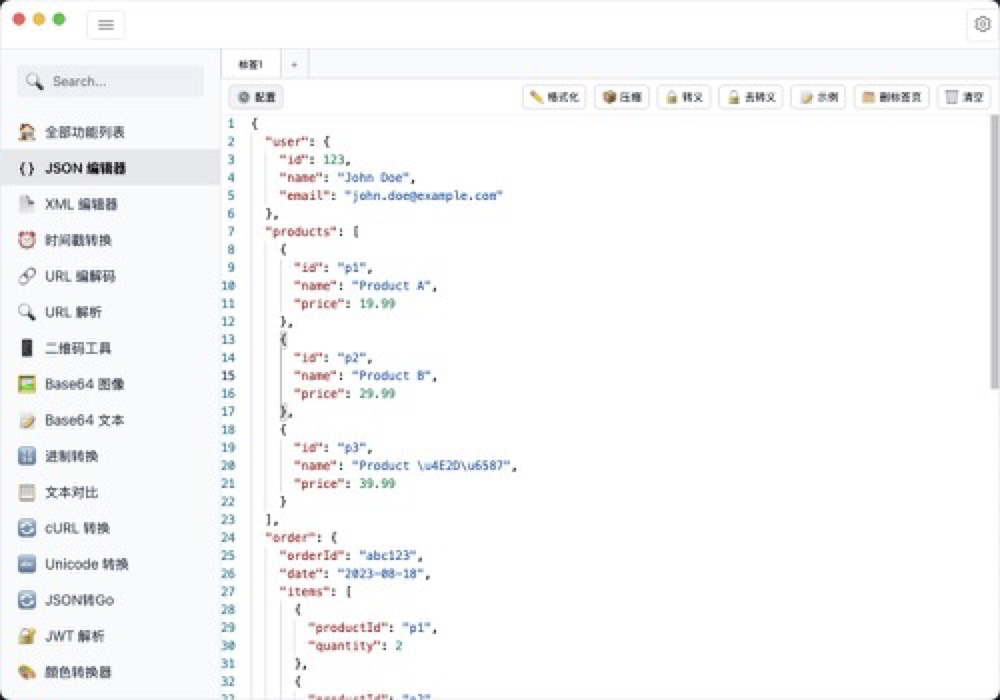Switch to the 标签1 tab
Viewport: 1000px width, 700px height.
point(252,62)
